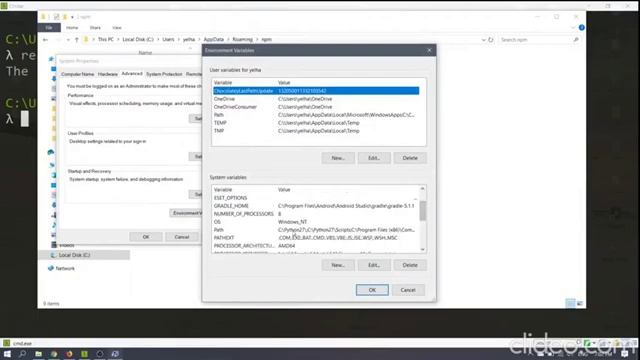Select TEMP row in User variables

pos(316,123)
